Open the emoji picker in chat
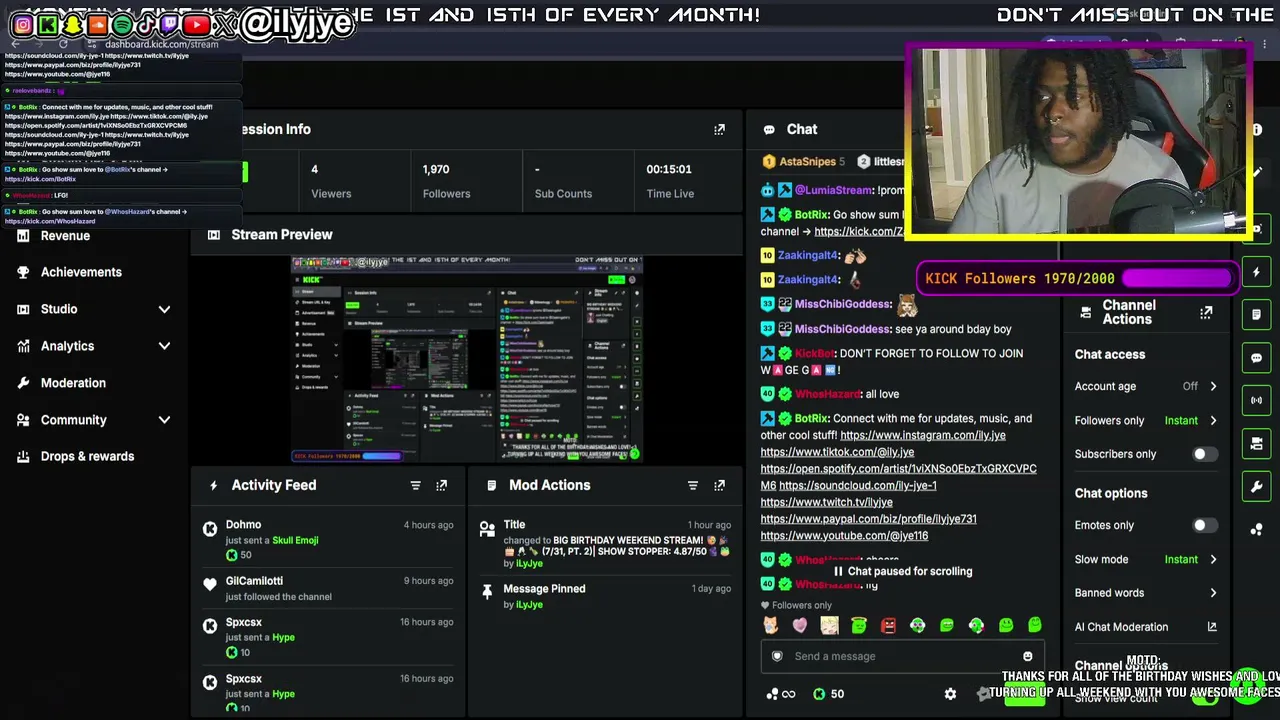Viewport: 1280px width, 720px height. pos(1027,656)
